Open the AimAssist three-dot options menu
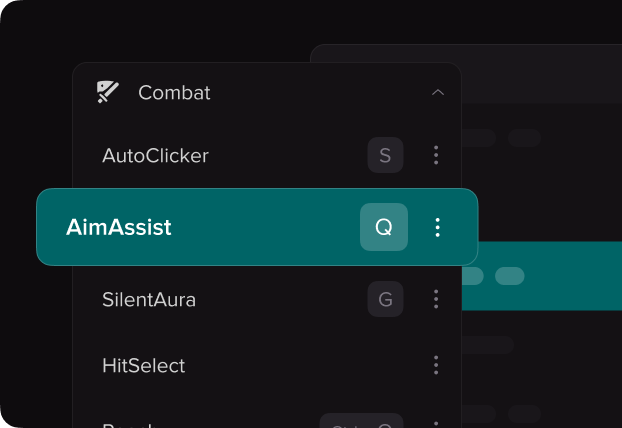Image resolution: width=622 pixels, height=428 pixels. [437, 227]
